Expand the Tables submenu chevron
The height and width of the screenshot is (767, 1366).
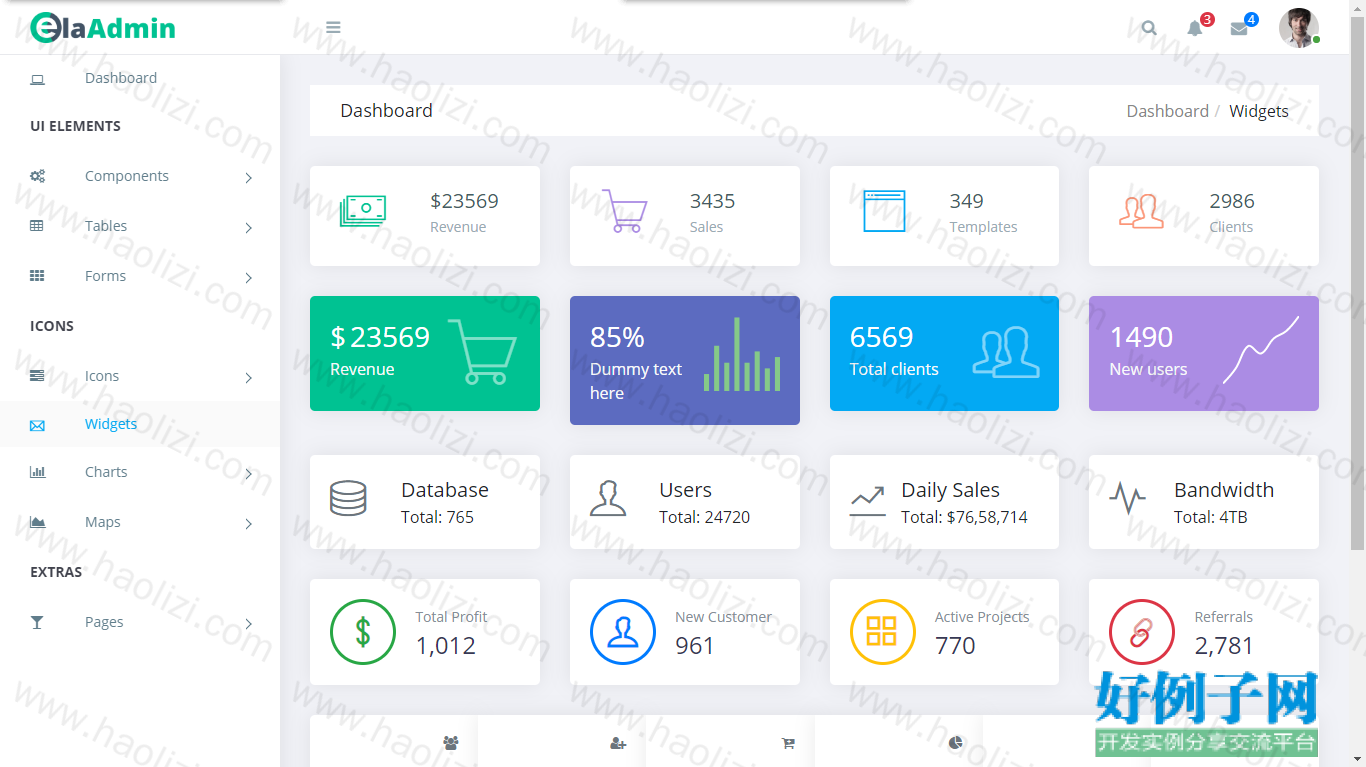point(248,228)
